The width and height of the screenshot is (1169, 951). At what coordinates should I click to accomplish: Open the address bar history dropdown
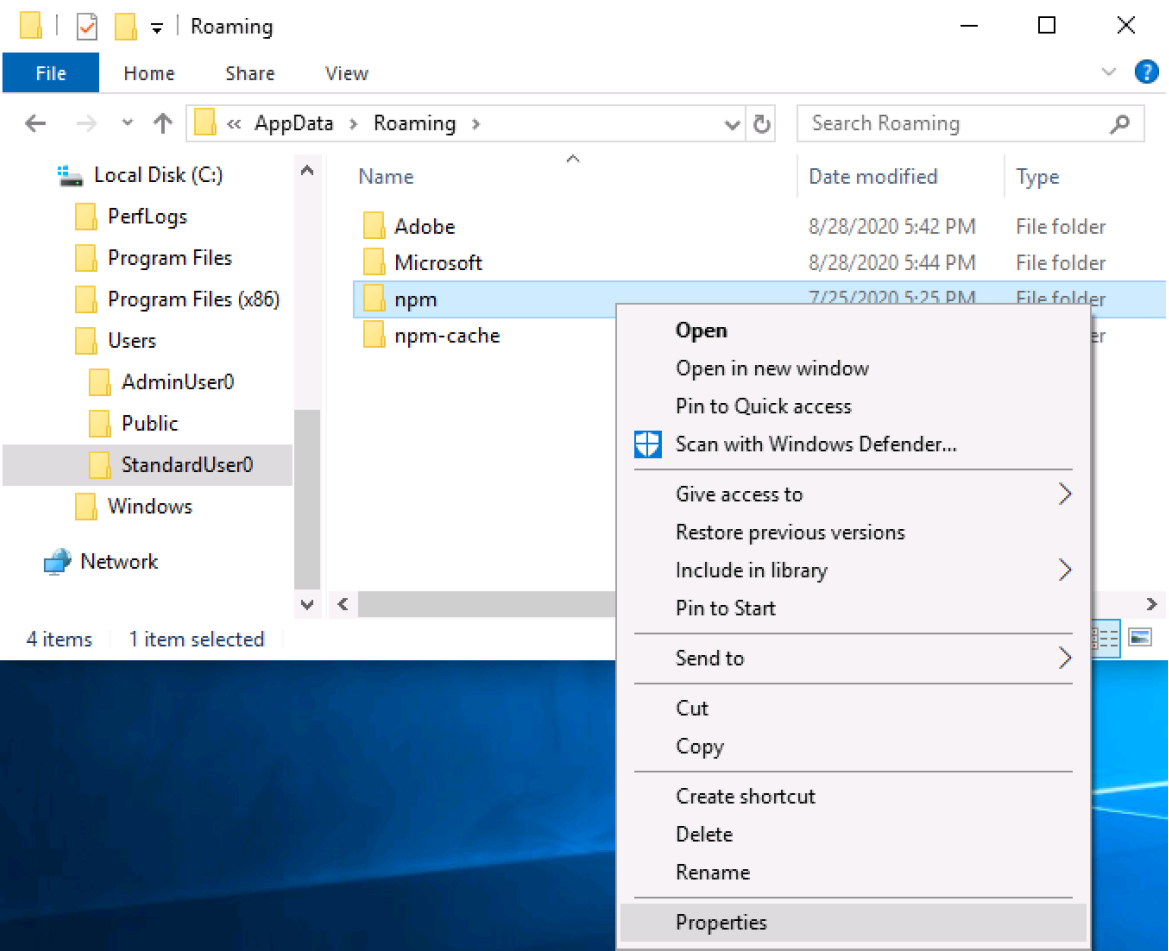[x=732, y=124]
